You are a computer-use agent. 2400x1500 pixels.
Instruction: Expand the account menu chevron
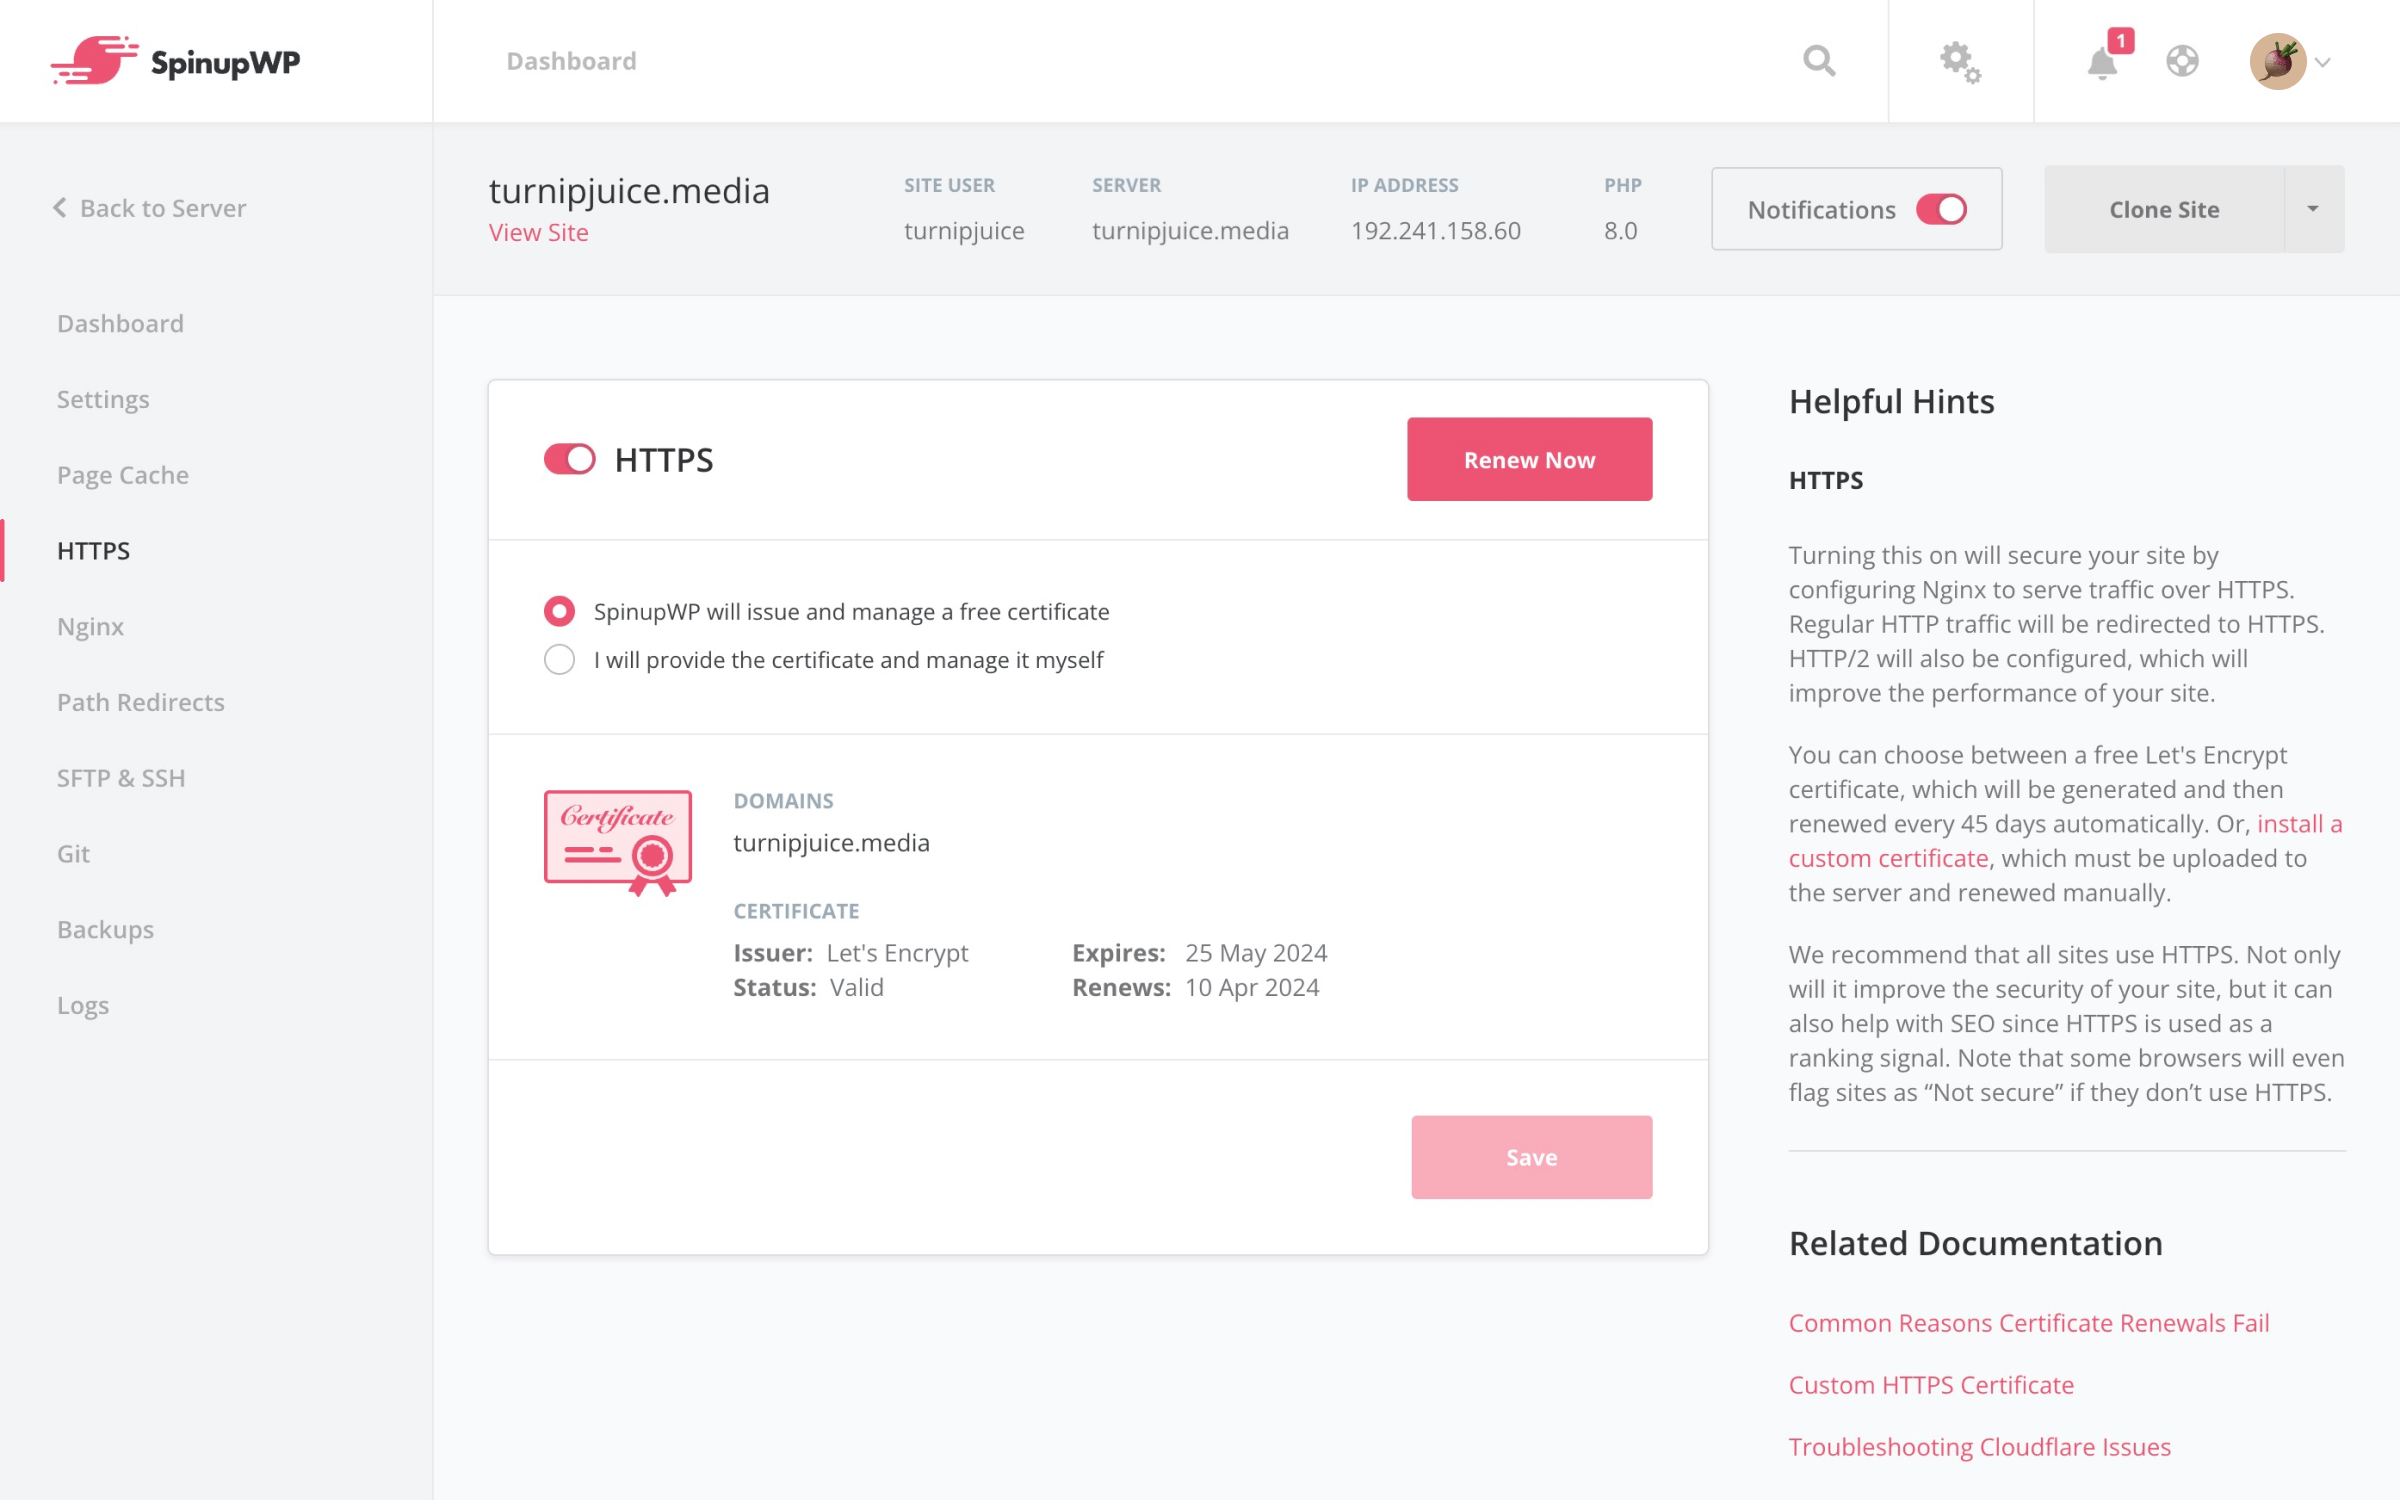2323,62
